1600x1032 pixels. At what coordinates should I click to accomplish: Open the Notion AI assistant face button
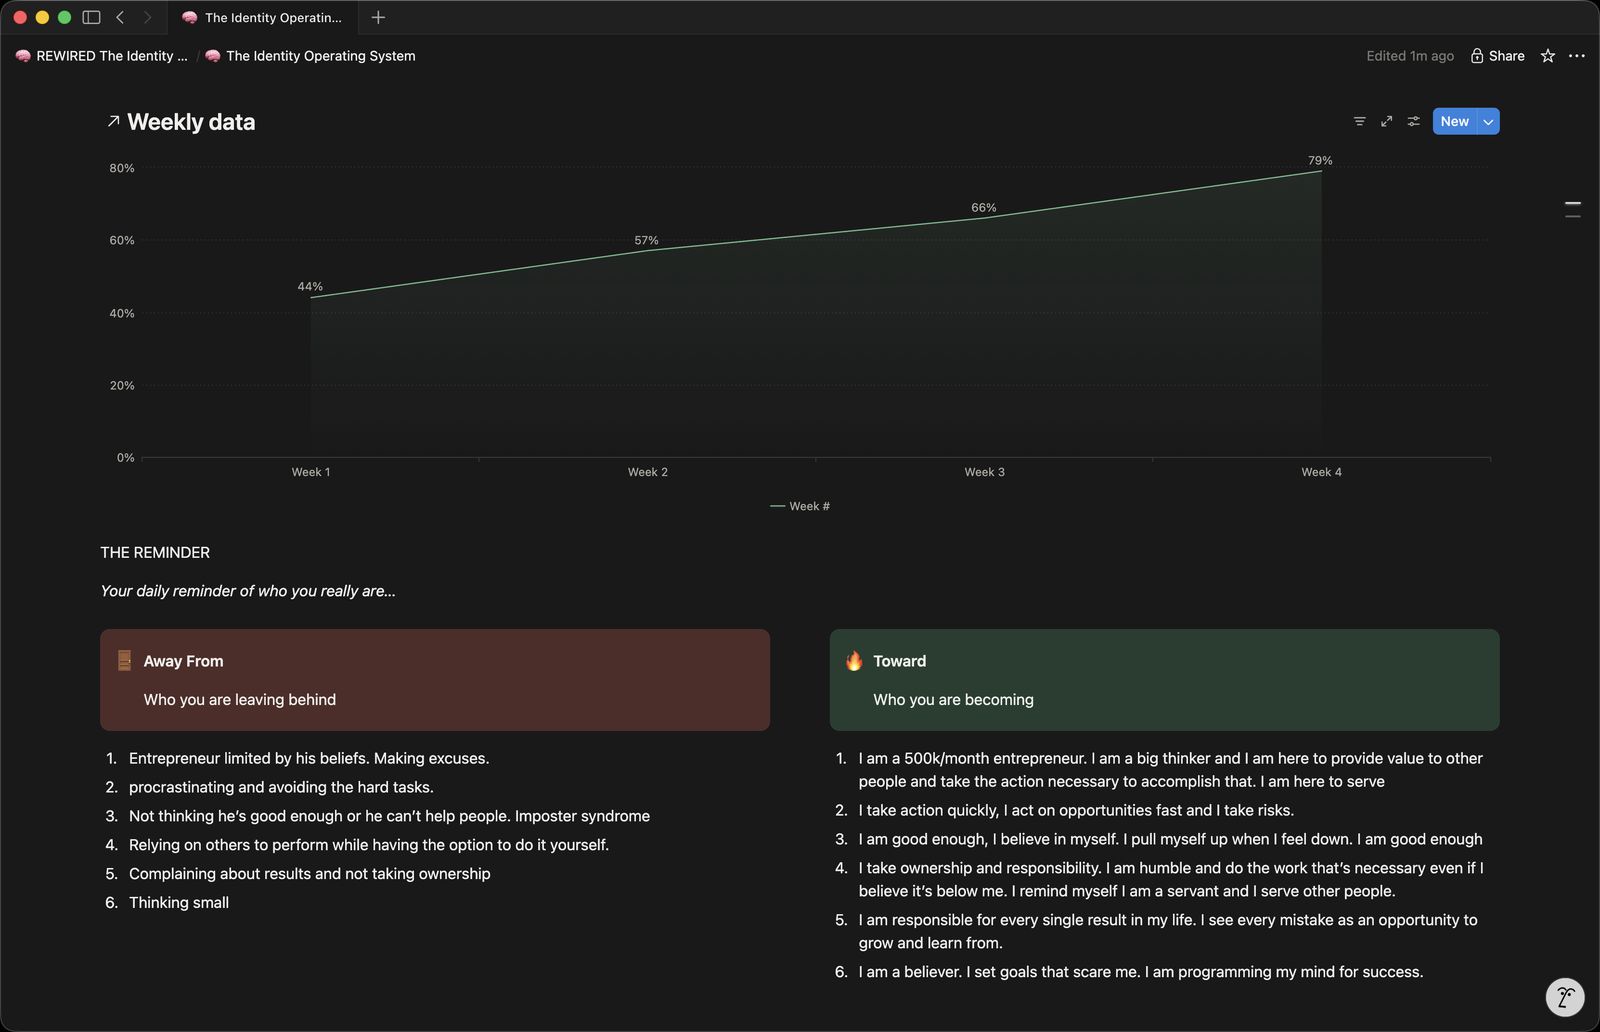[x=1565, y=997]
